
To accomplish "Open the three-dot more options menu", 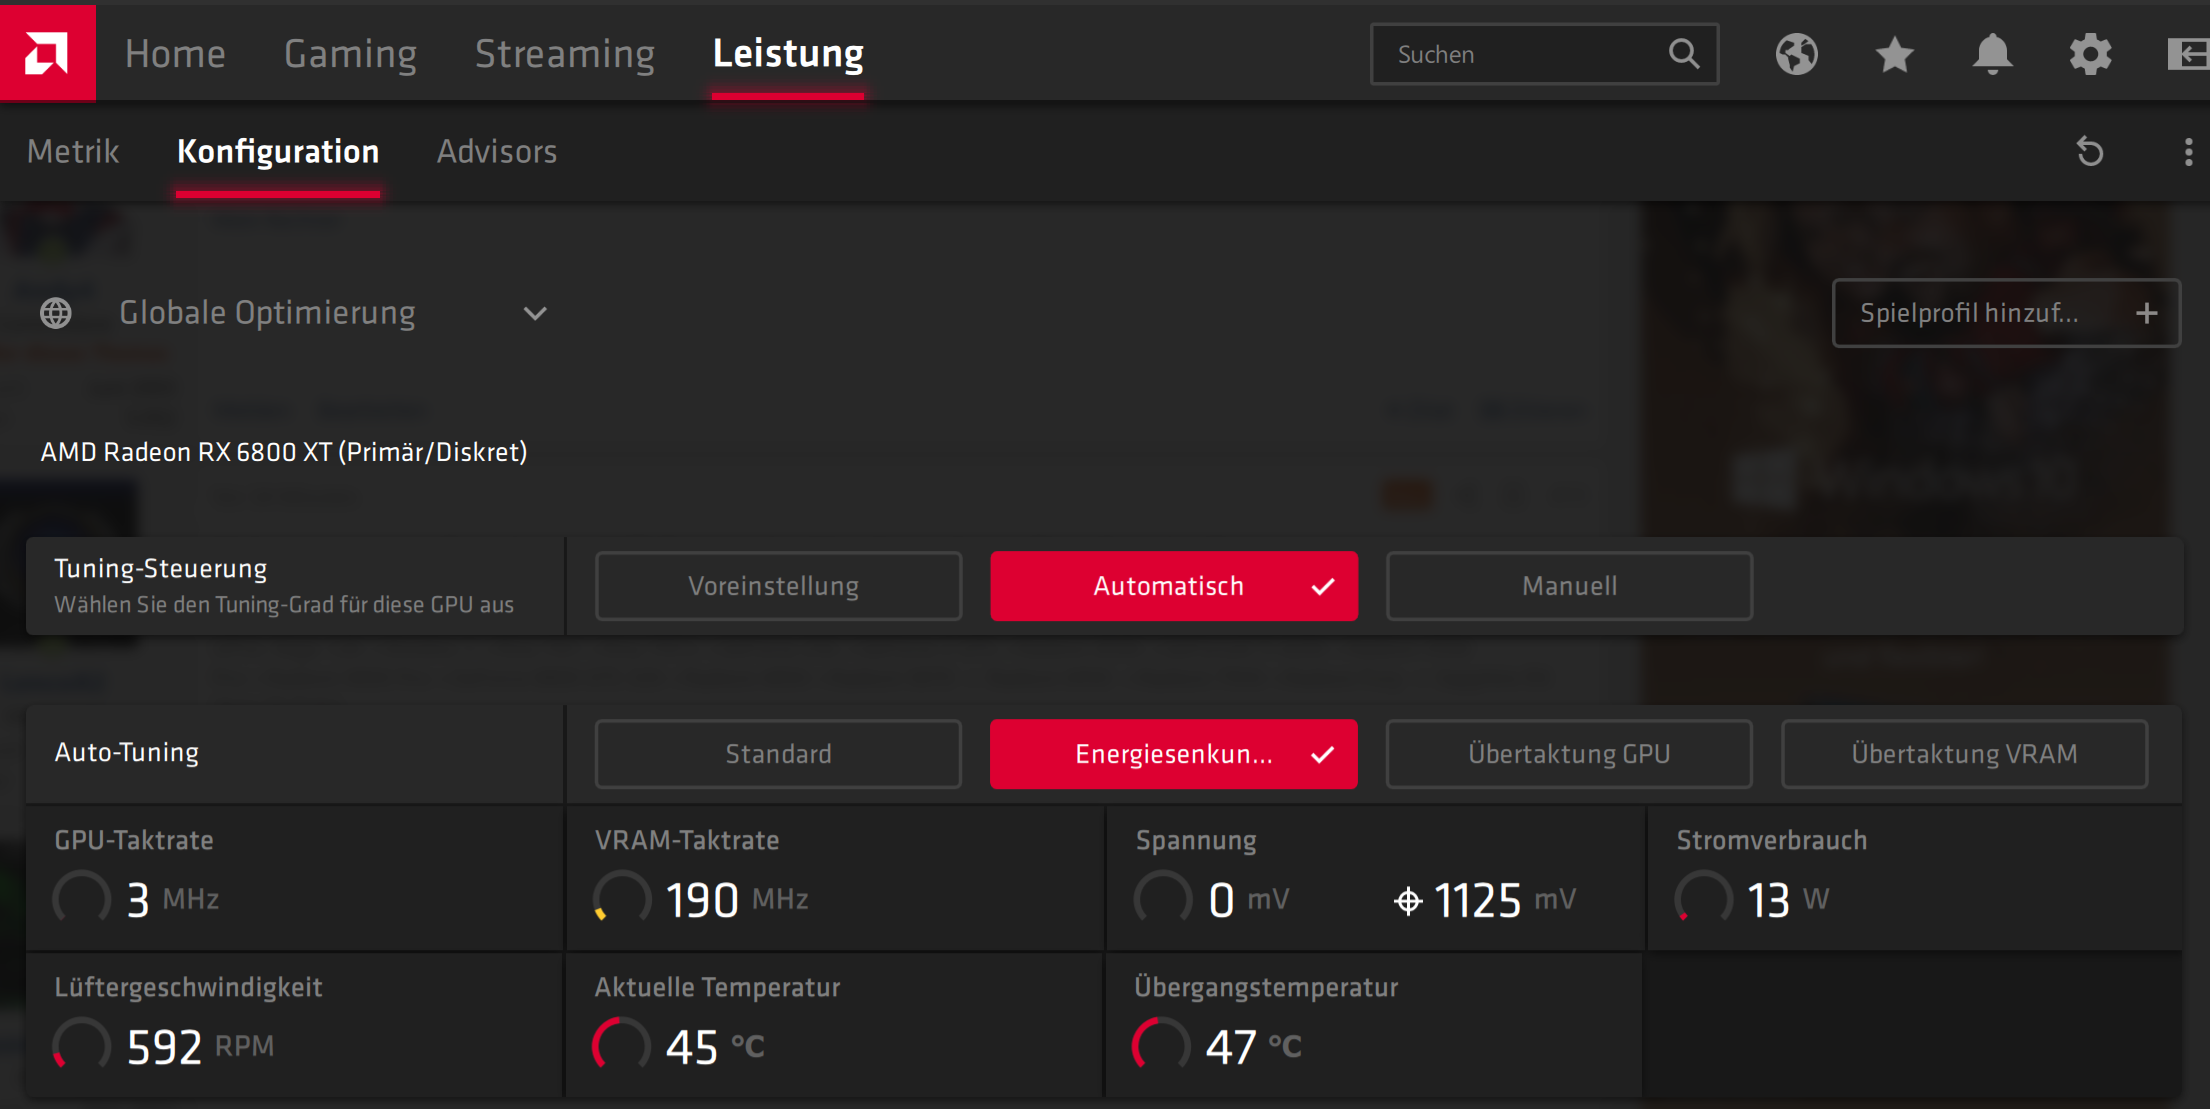I will tap(2188, 152).
